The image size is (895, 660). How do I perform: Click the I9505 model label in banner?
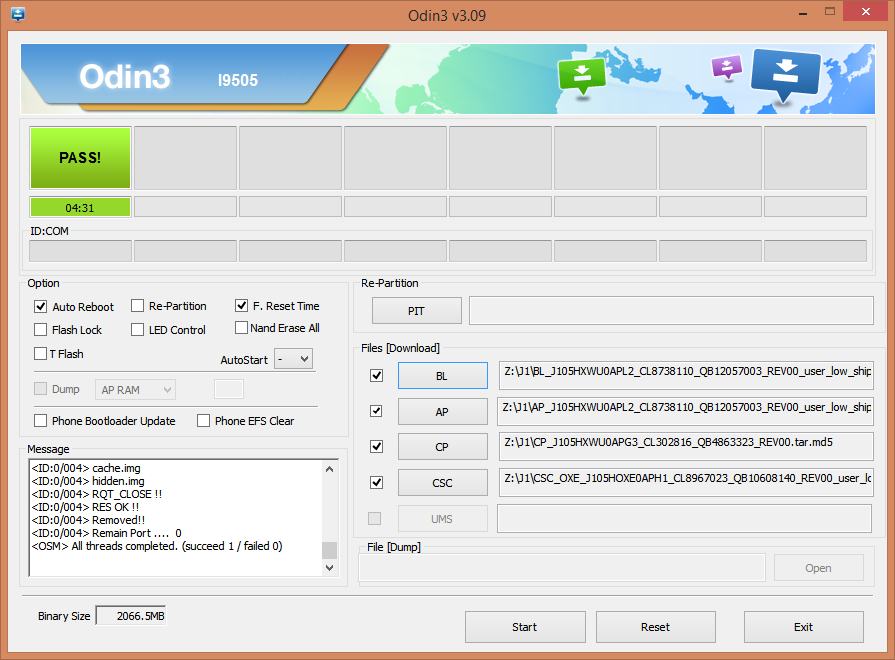238,81
